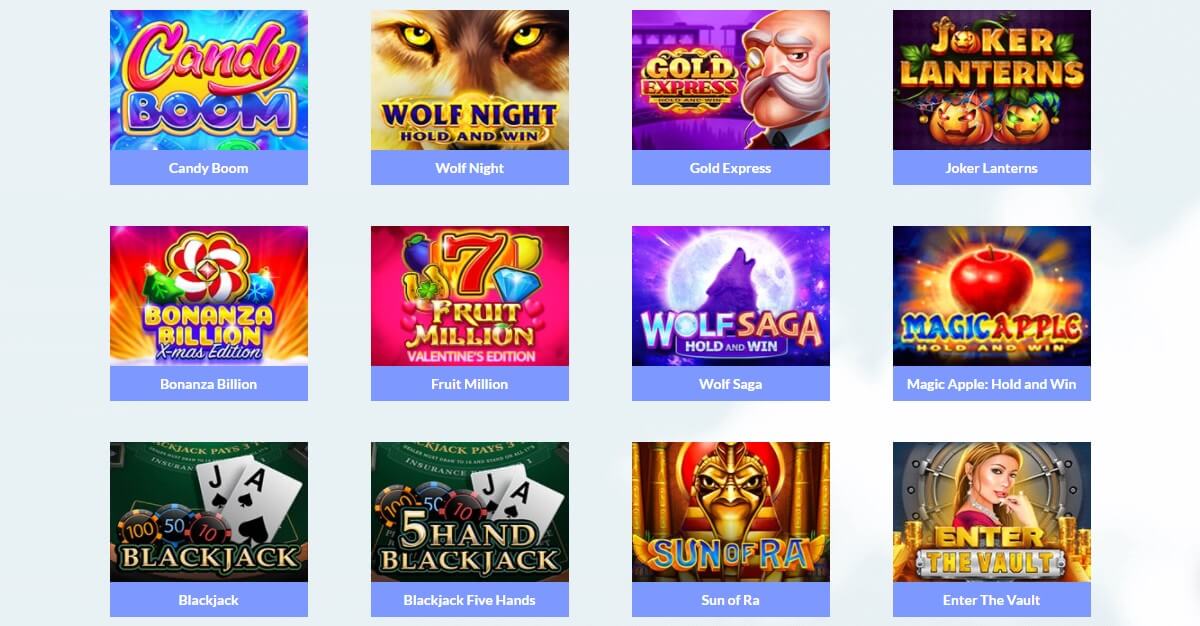This screenshot has width=1200, height=626.
Task: Choose Bonanza Billion X-mas Edition image
Action: coord(209,296)
